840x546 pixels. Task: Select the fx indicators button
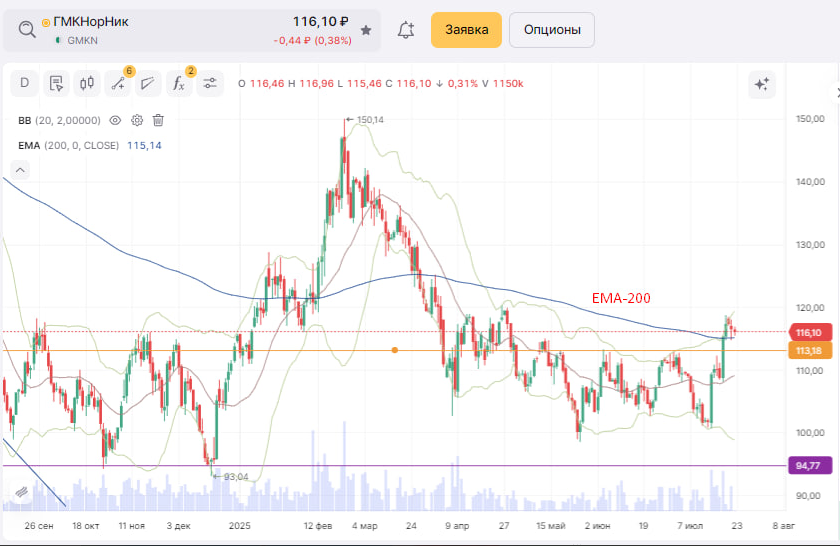[179, 83]
